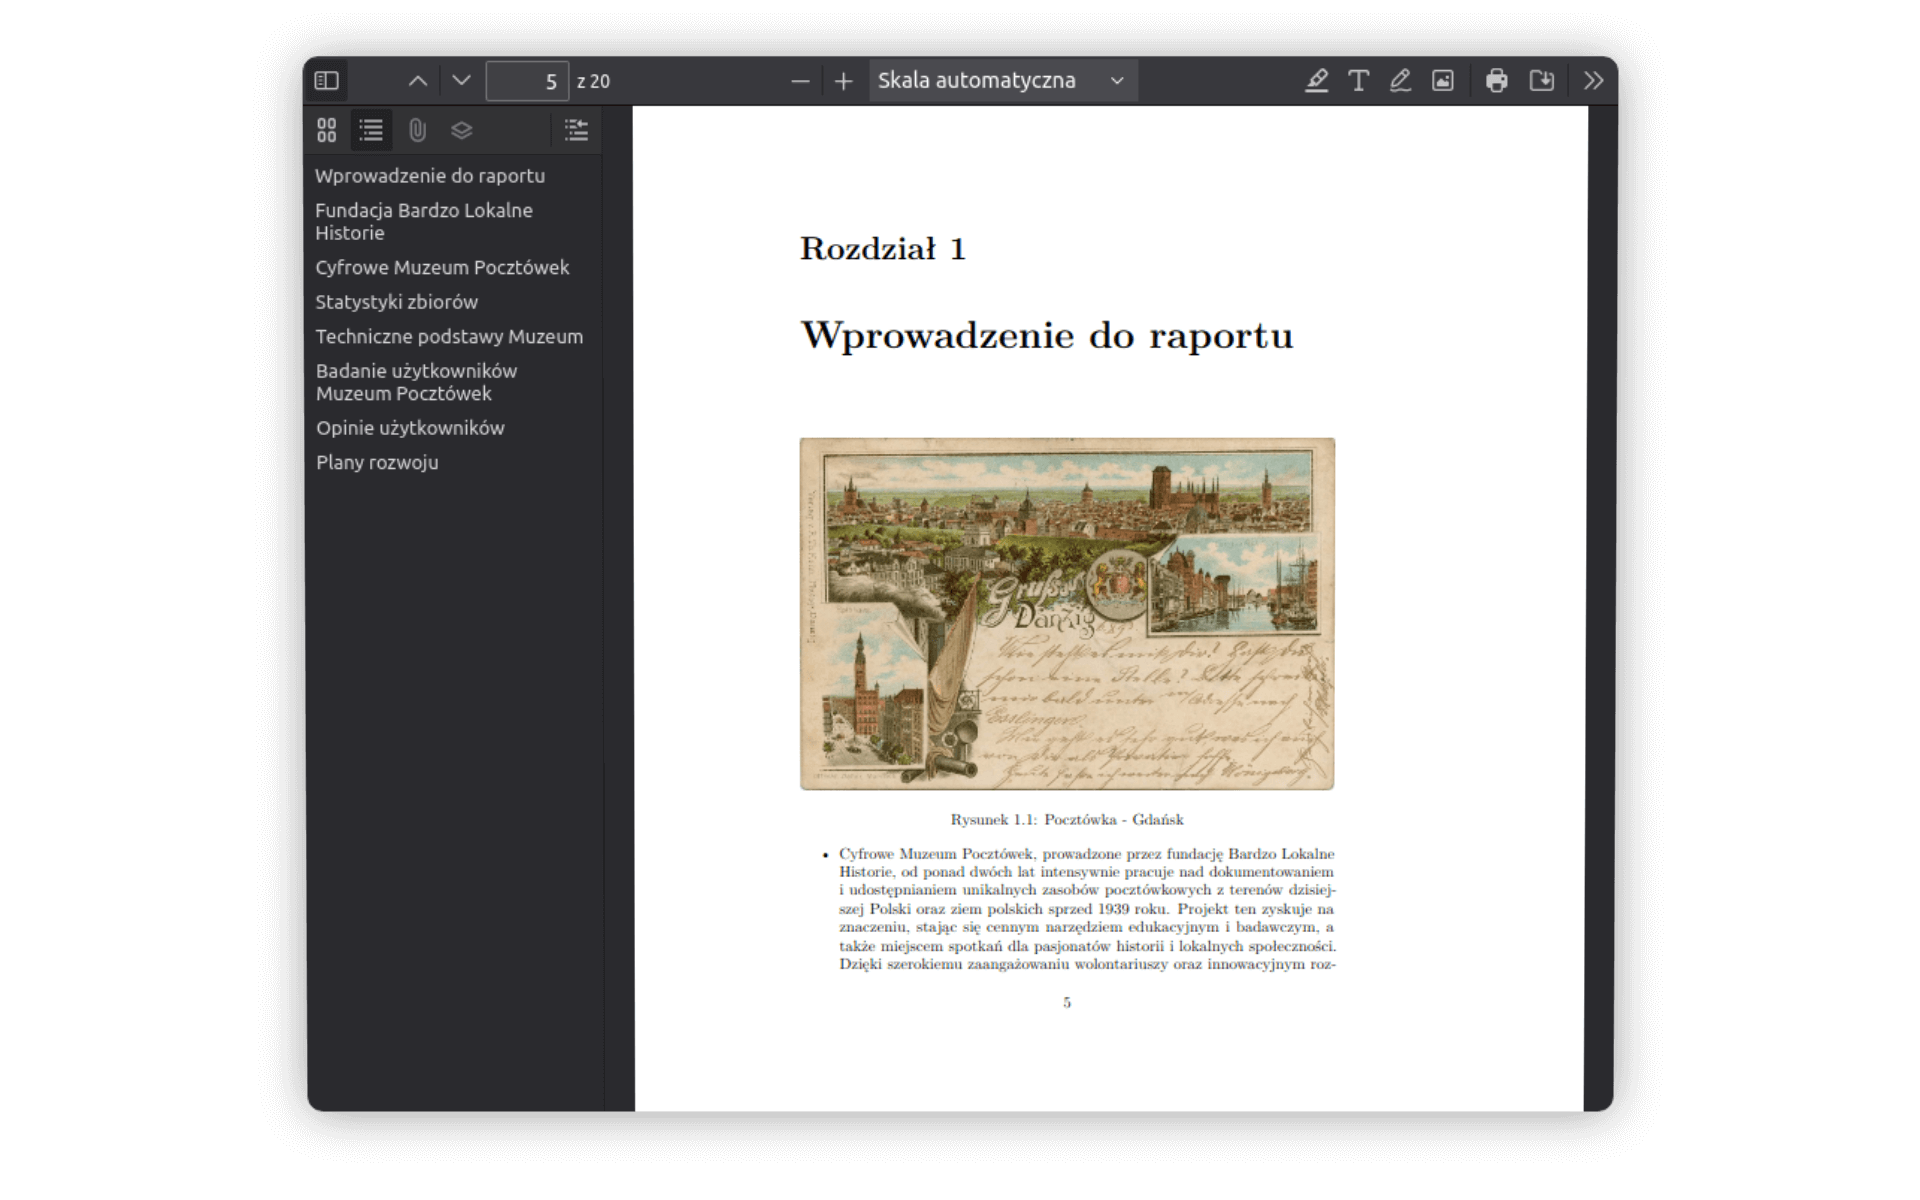Open outline item Cyfrowe Muzeum Pocztówek
Image resolution: width=1920 pixels, height=1200 pixels.
tap(442, 268)
